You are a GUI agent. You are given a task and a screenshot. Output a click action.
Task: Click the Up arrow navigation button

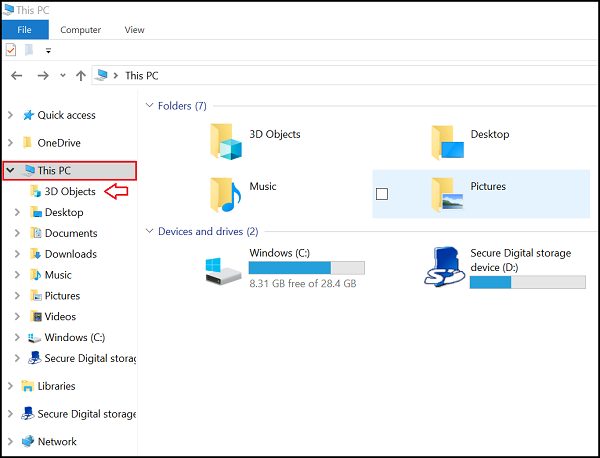[80, 76]
